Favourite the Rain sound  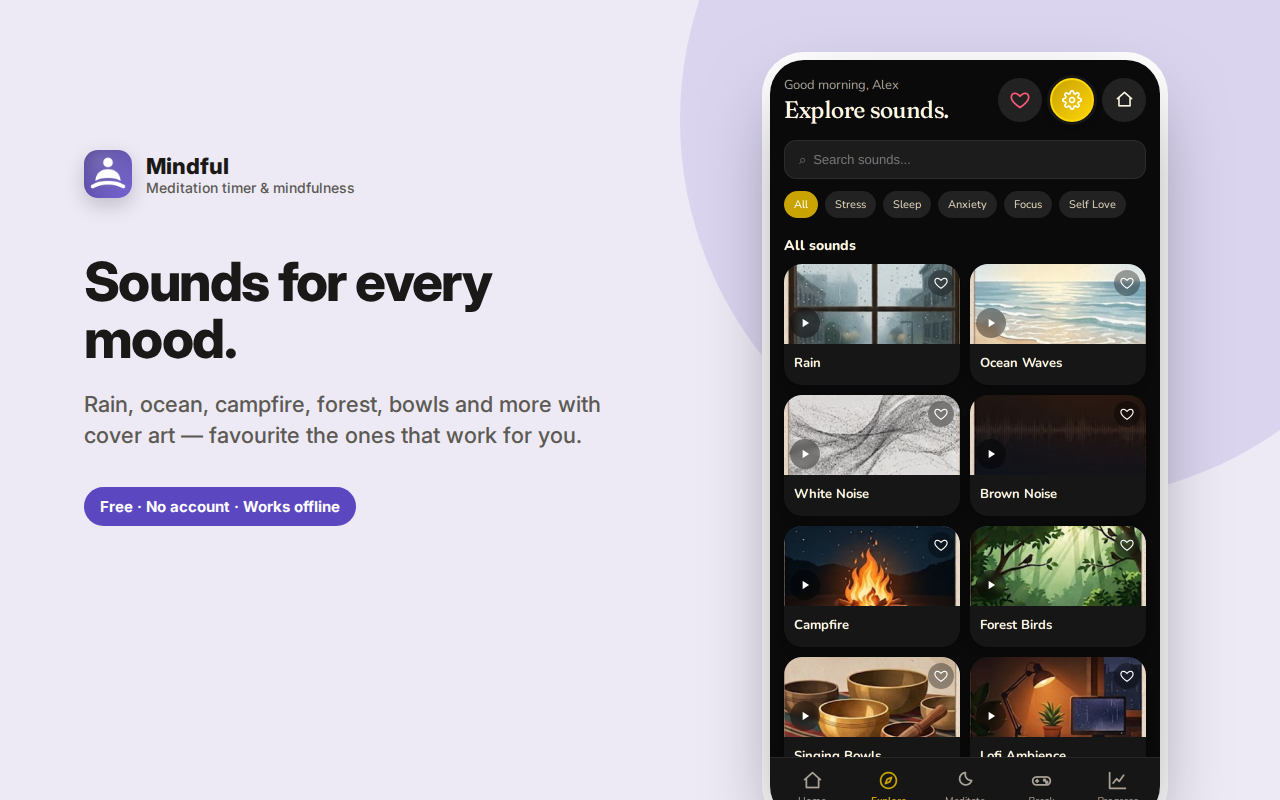pyautogui.click(x=941, y=283)
